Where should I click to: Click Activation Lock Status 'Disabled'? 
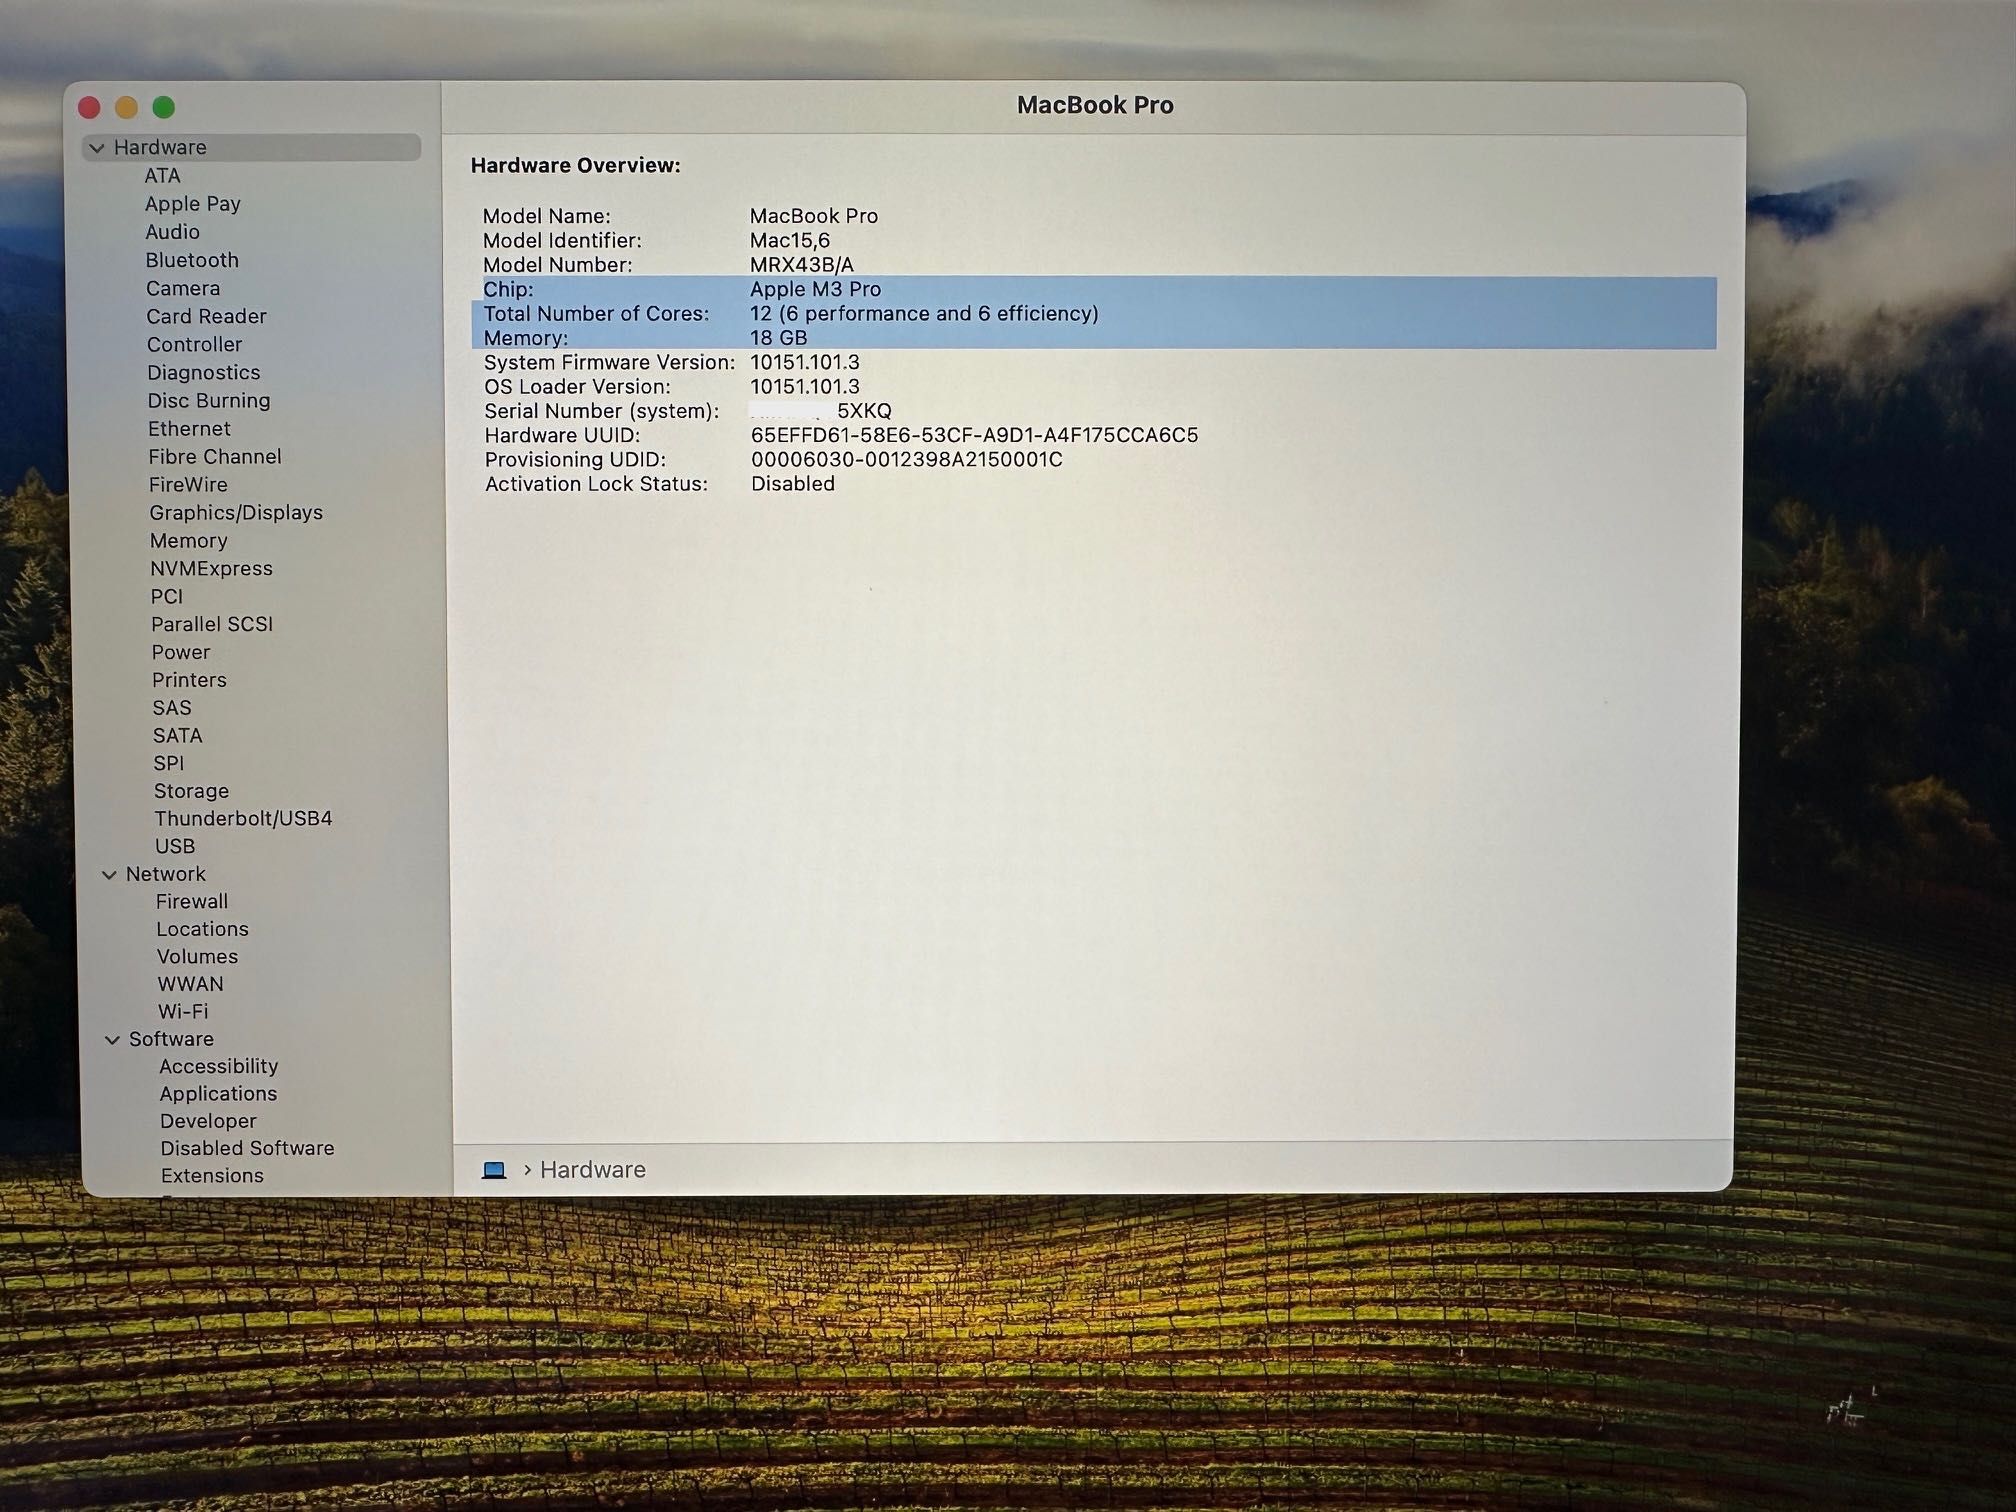(793, 484)
